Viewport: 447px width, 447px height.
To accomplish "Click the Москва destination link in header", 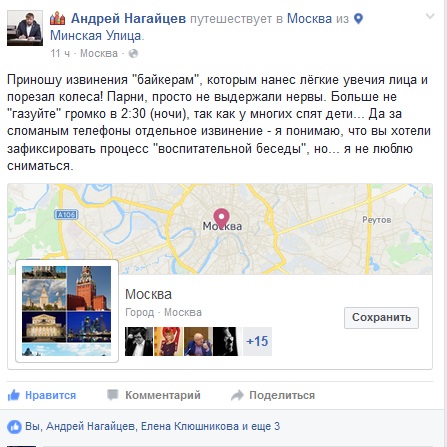I will point(309,18).
